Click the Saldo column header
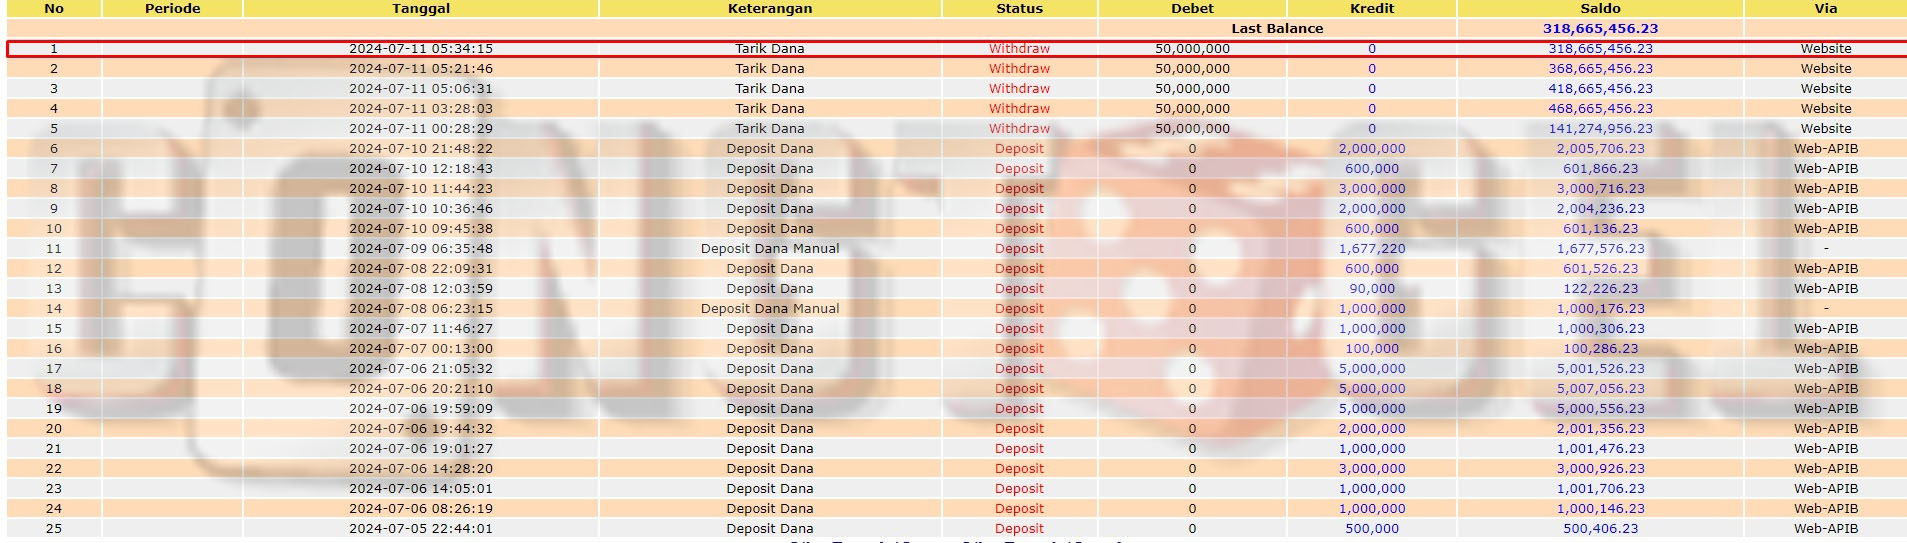Screen dimensions: 1907x543 click(1600, 8)
